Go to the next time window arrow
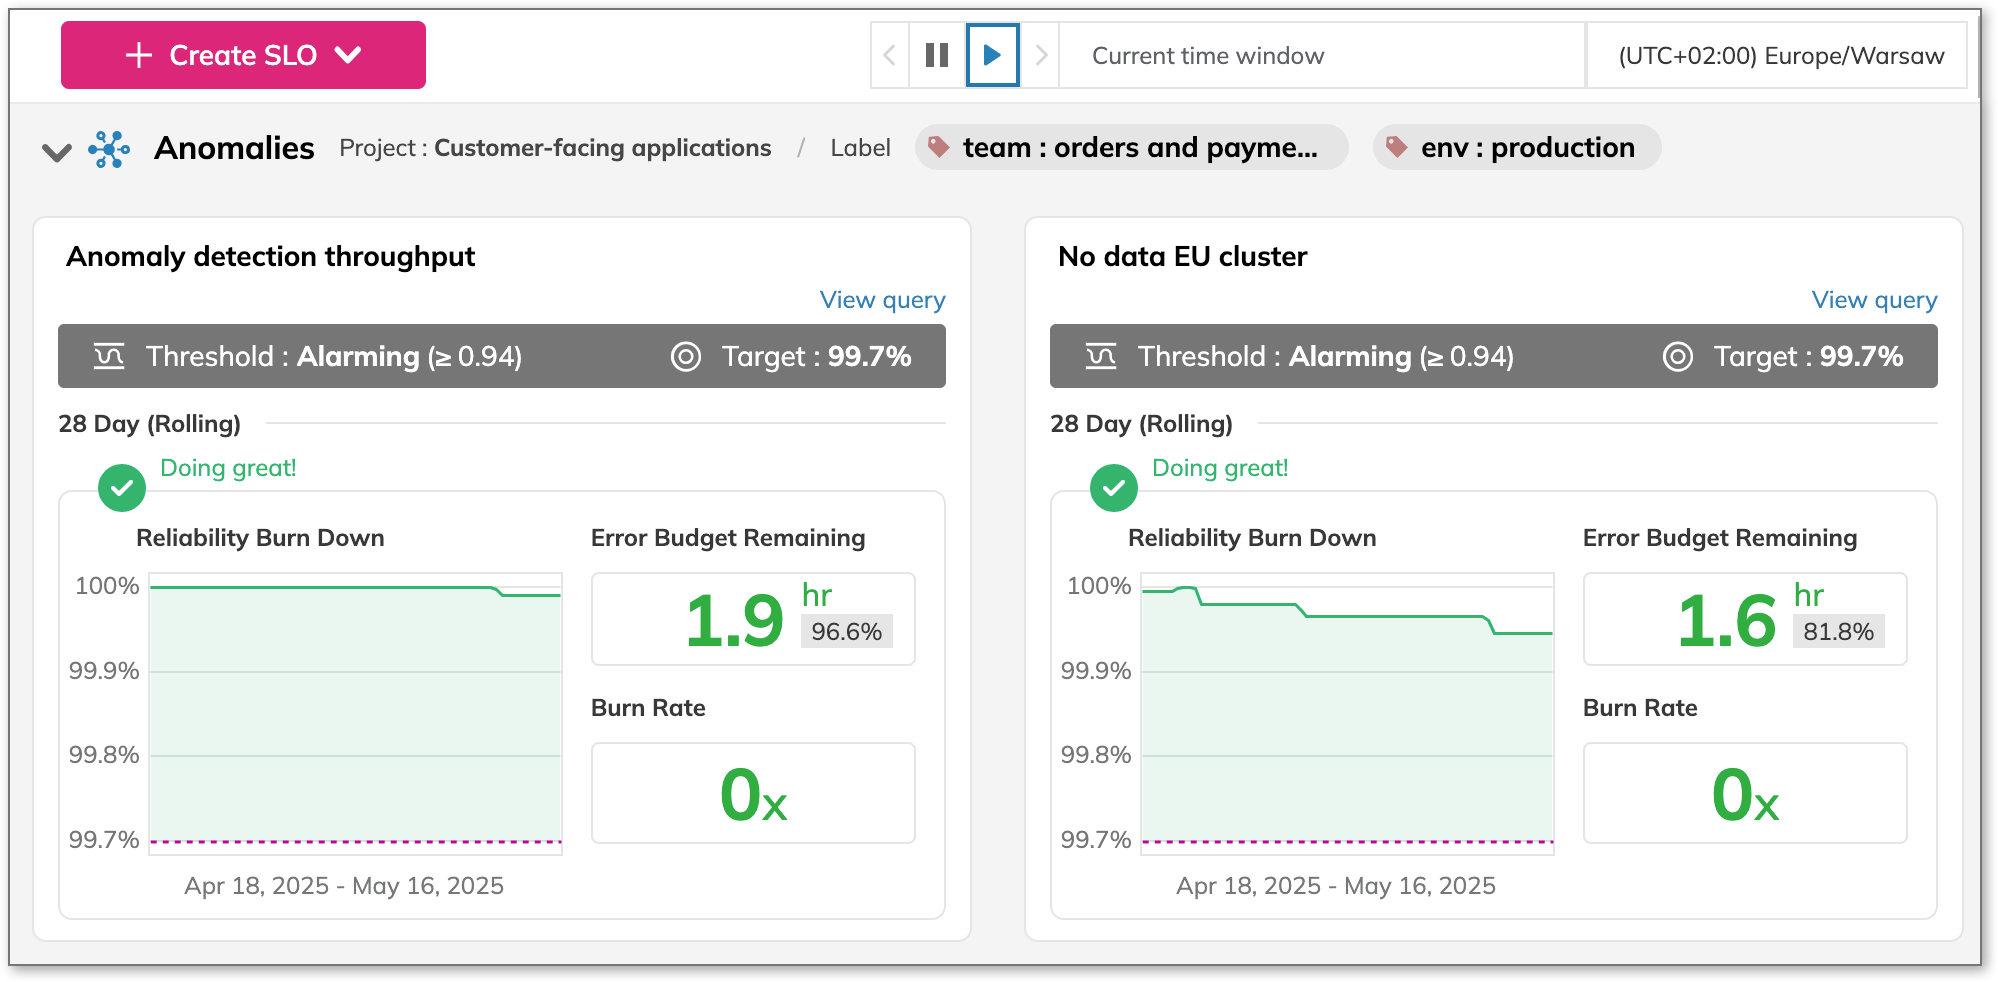This screenshot has height=982, width=1998. pos(1041,55)
